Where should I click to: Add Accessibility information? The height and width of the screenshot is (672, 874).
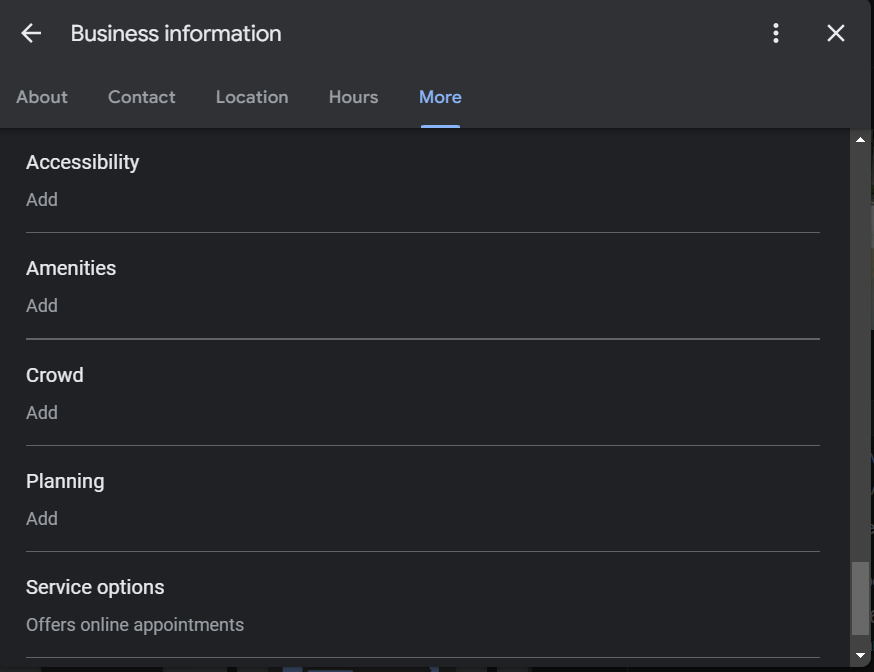coord(41,200)
